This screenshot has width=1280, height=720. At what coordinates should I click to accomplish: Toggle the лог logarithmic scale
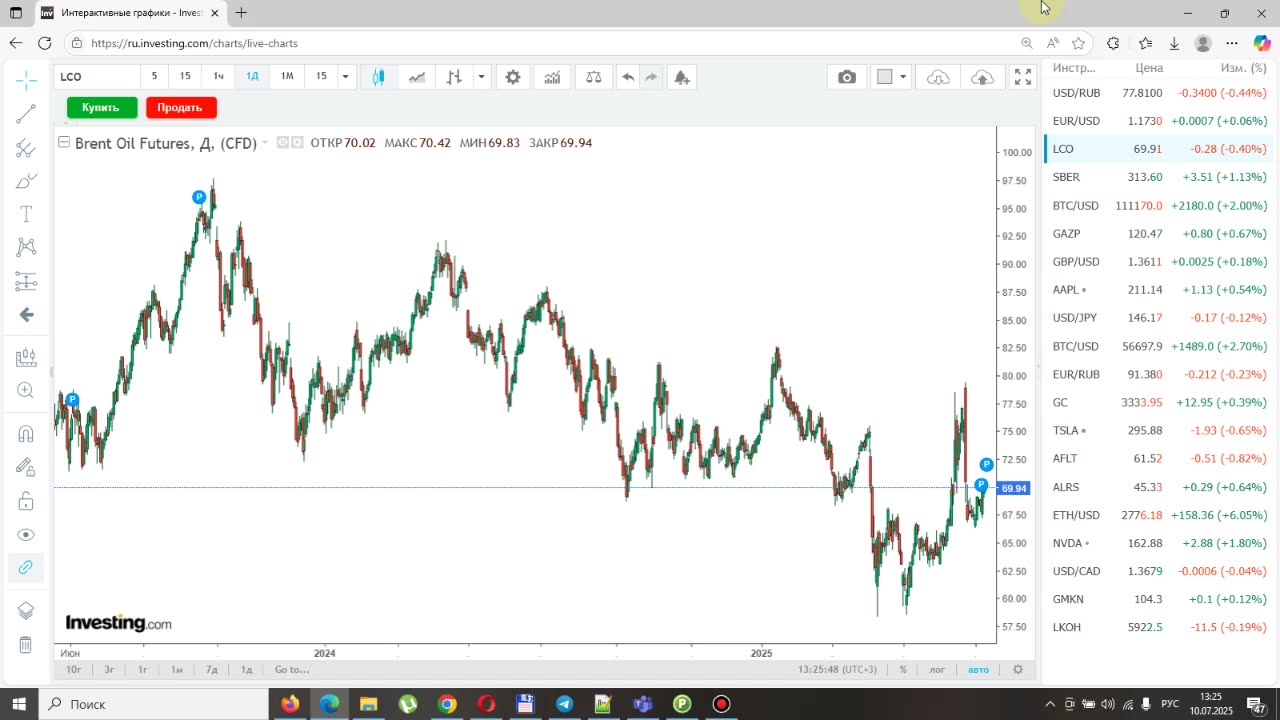click(937, 670)
